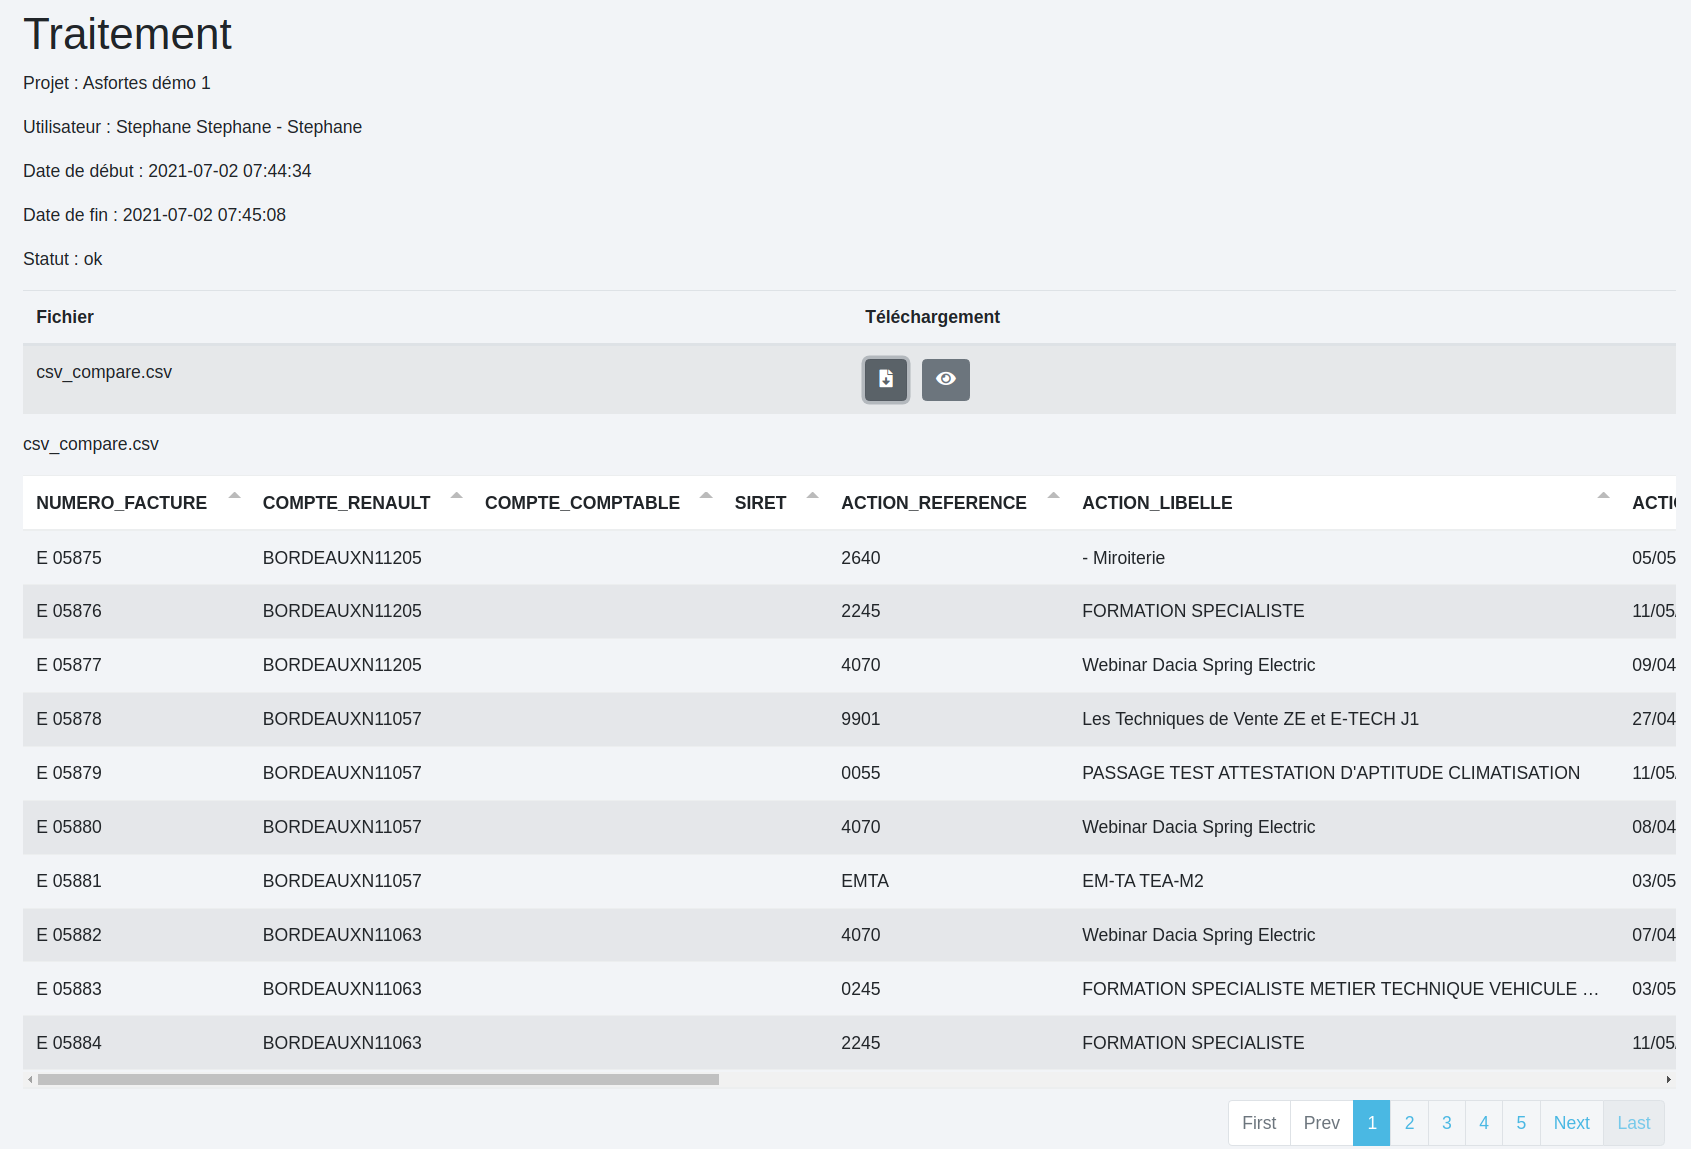Sort by COMPTE_RENAULT column arrow

point(456,497)
